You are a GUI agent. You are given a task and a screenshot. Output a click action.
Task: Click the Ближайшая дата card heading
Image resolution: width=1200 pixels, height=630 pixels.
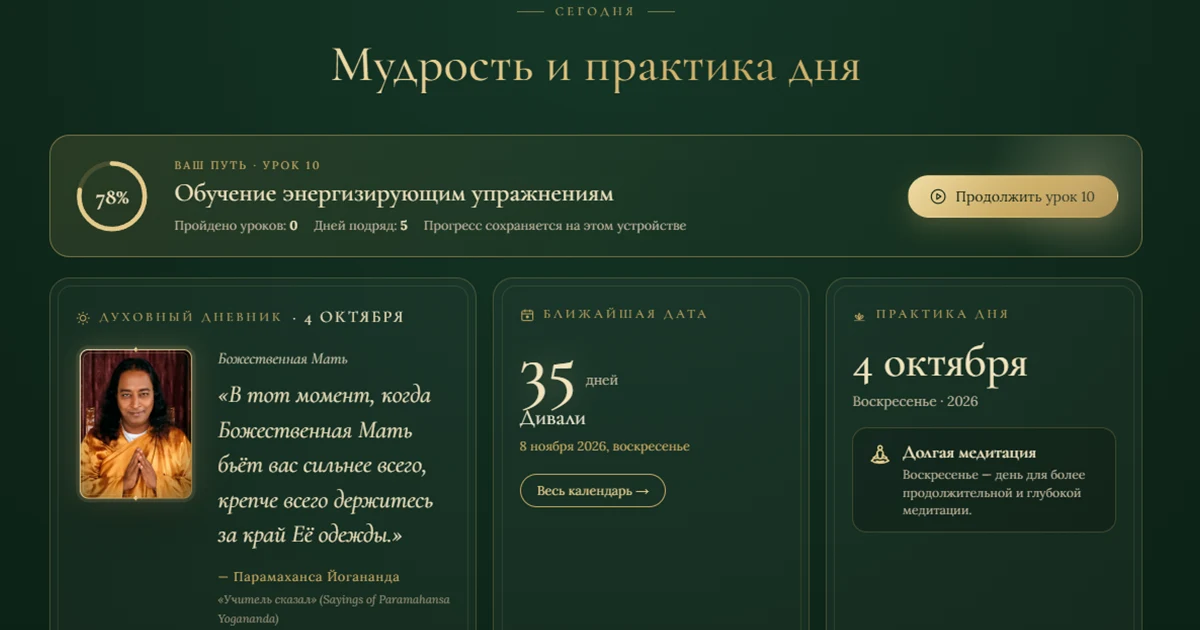(625, 314)
